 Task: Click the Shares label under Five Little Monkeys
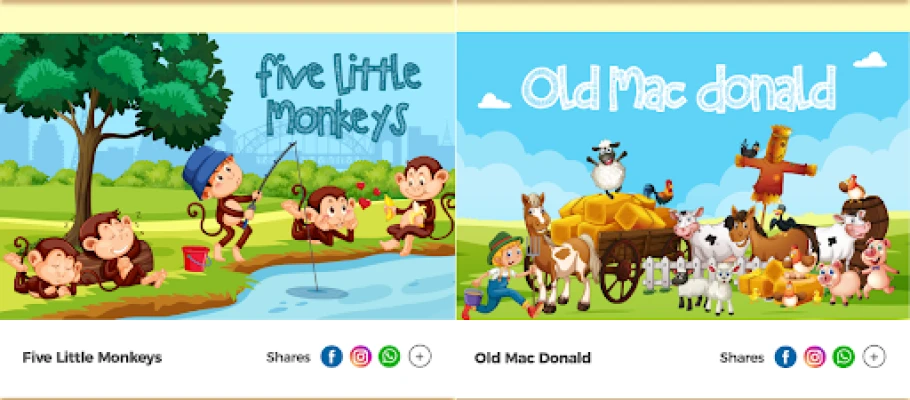(288, 358)
